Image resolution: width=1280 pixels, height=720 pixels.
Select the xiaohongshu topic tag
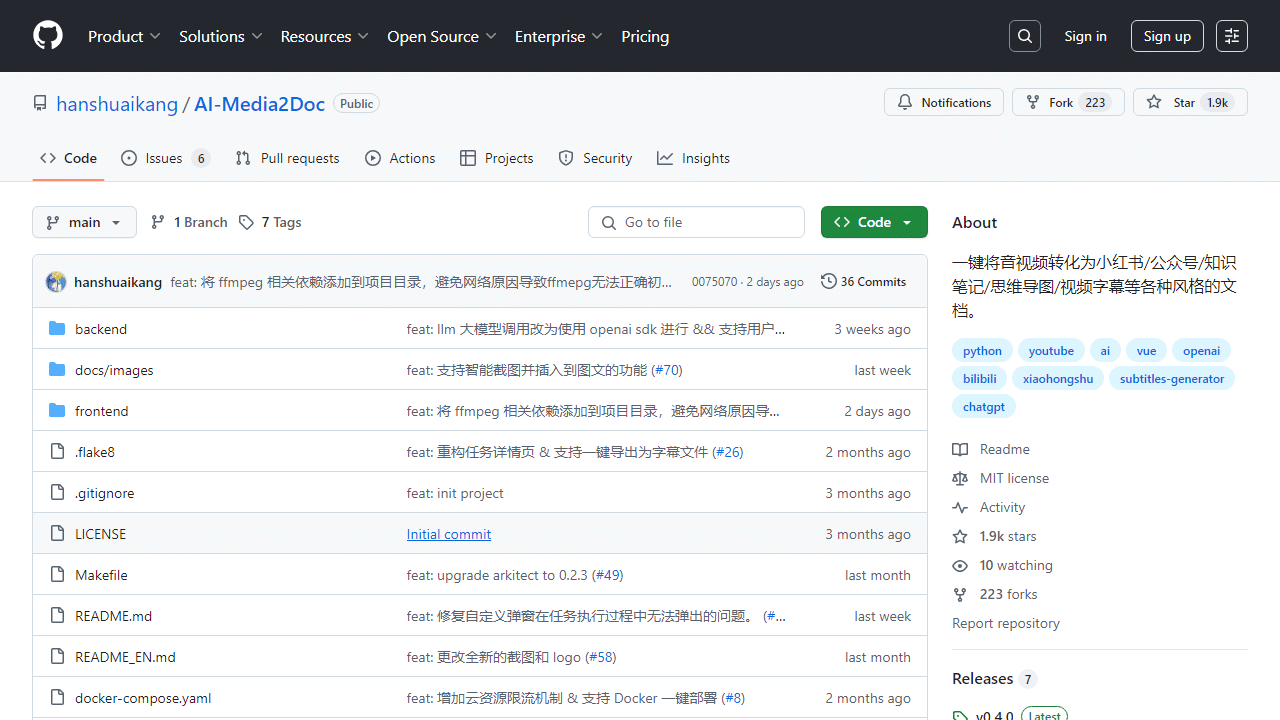pyautogui.click(x=1058, y=378)
